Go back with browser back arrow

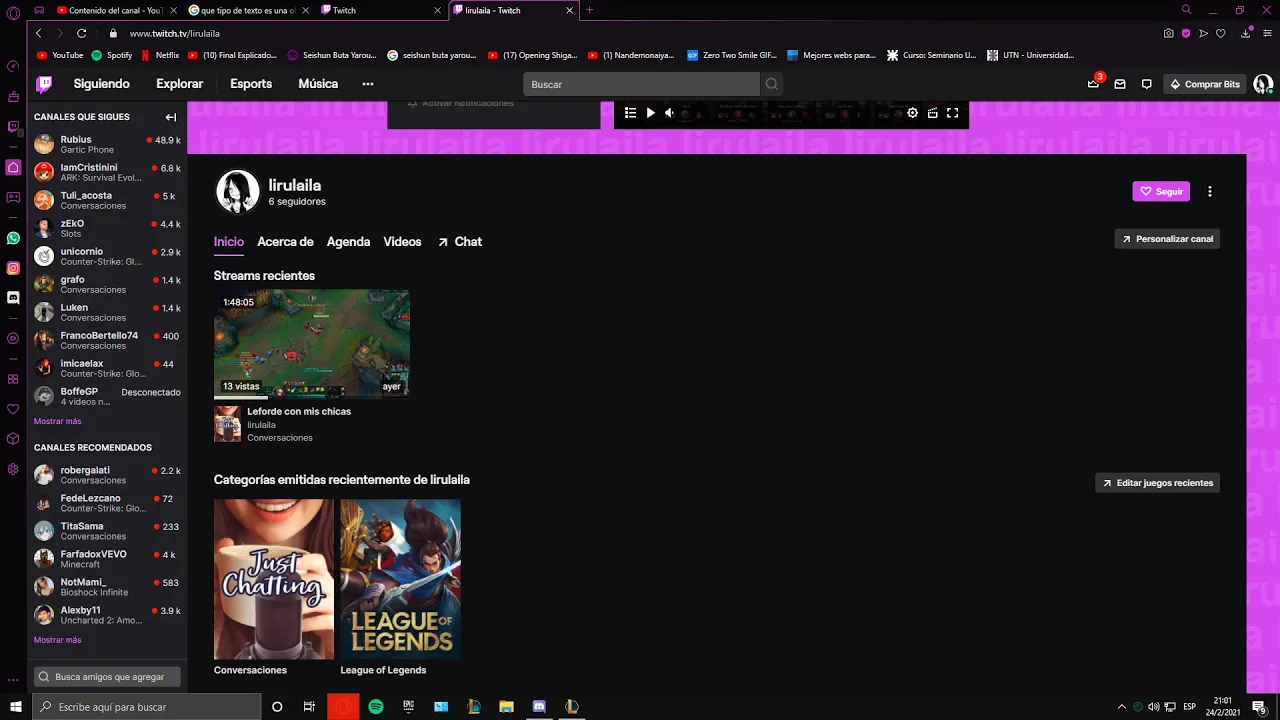pos(38,33)
